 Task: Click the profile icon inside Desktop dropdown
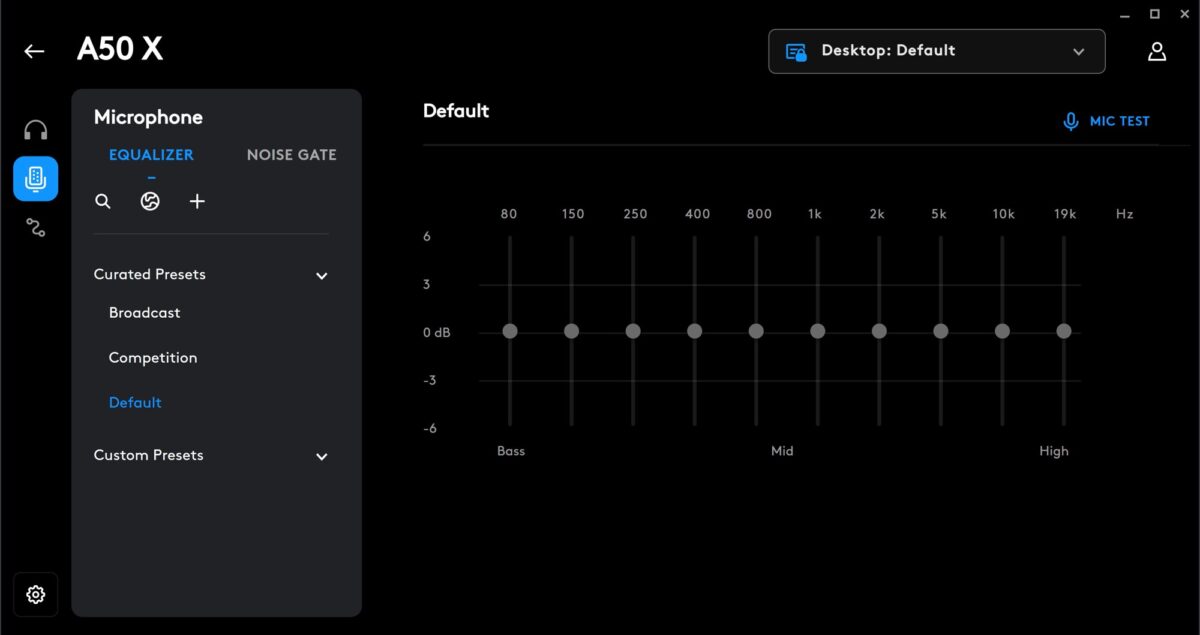796,52
